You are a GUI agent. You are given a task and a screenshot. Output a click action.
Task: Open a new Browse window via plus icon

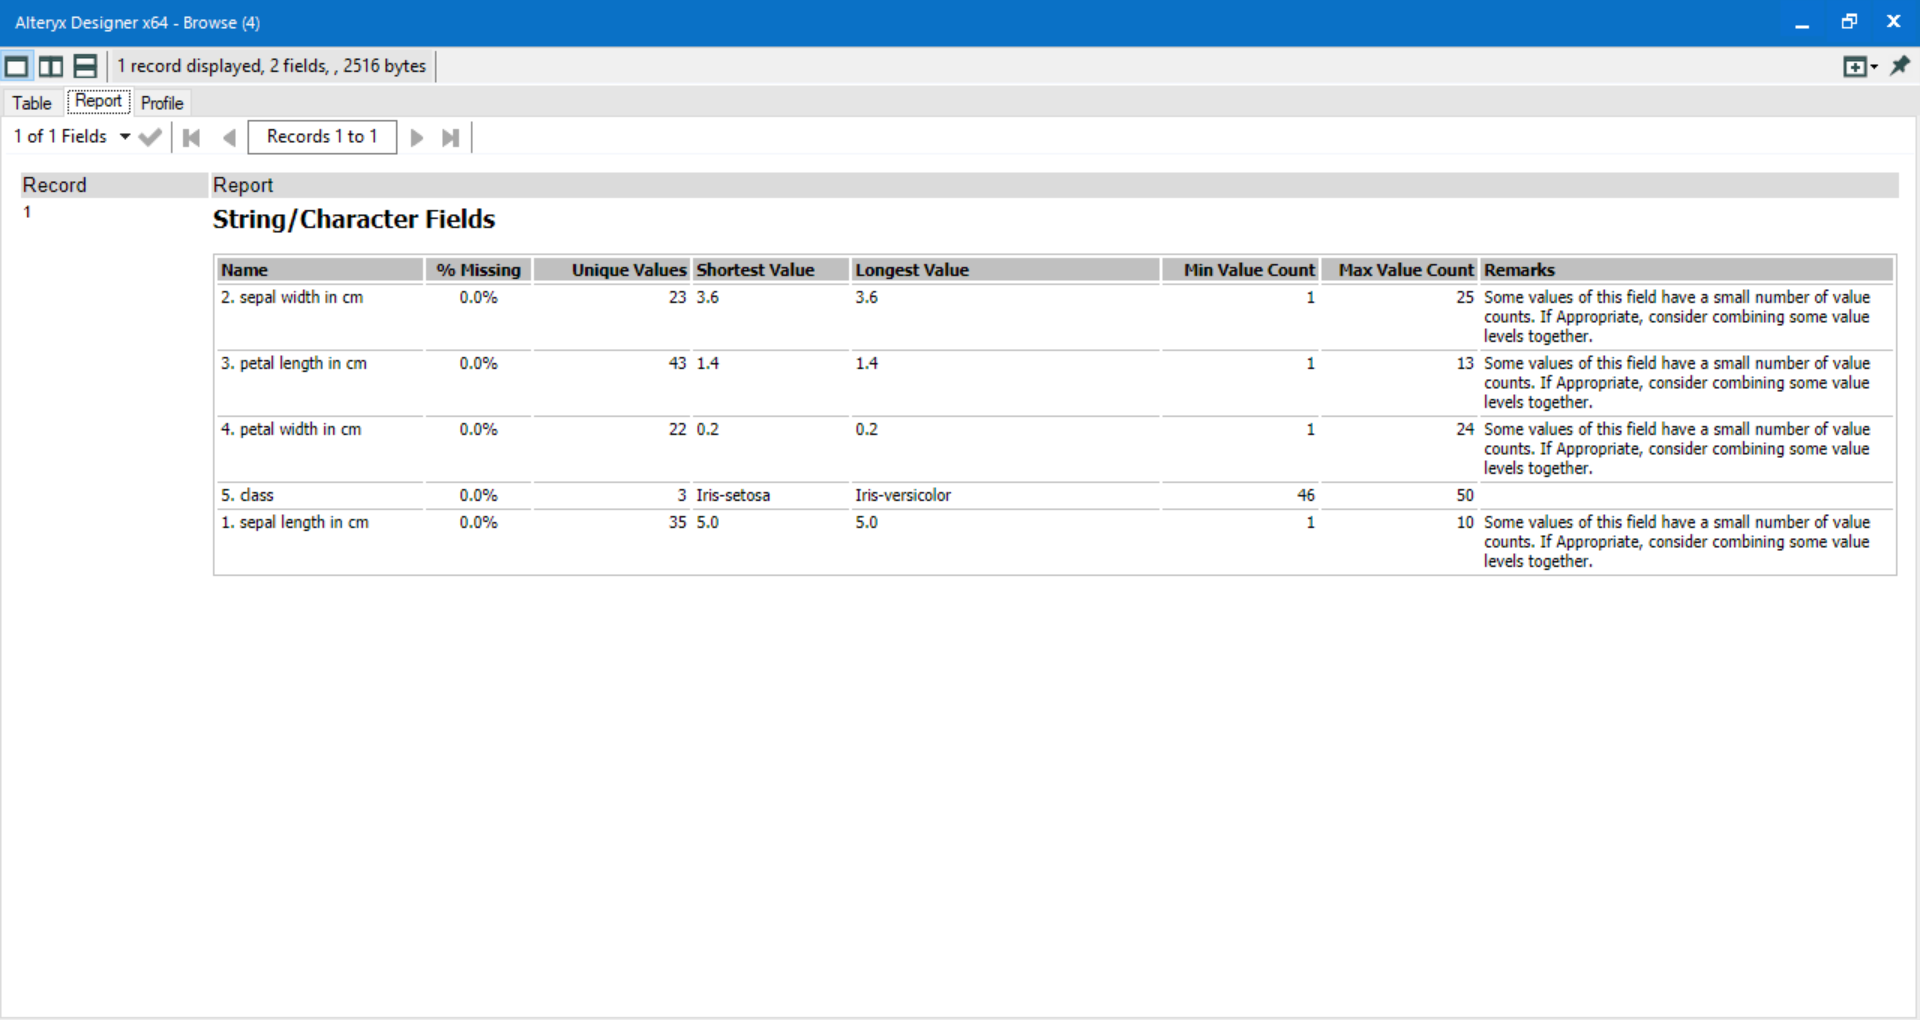(1856, 65)
